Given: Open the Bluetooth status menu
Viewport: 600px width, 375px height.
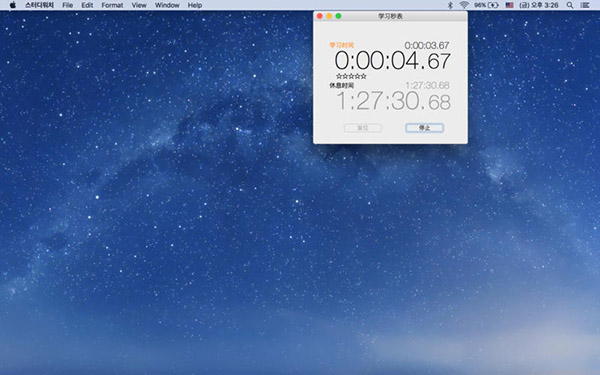Looking at the screenshot, I should pos(450,5).
